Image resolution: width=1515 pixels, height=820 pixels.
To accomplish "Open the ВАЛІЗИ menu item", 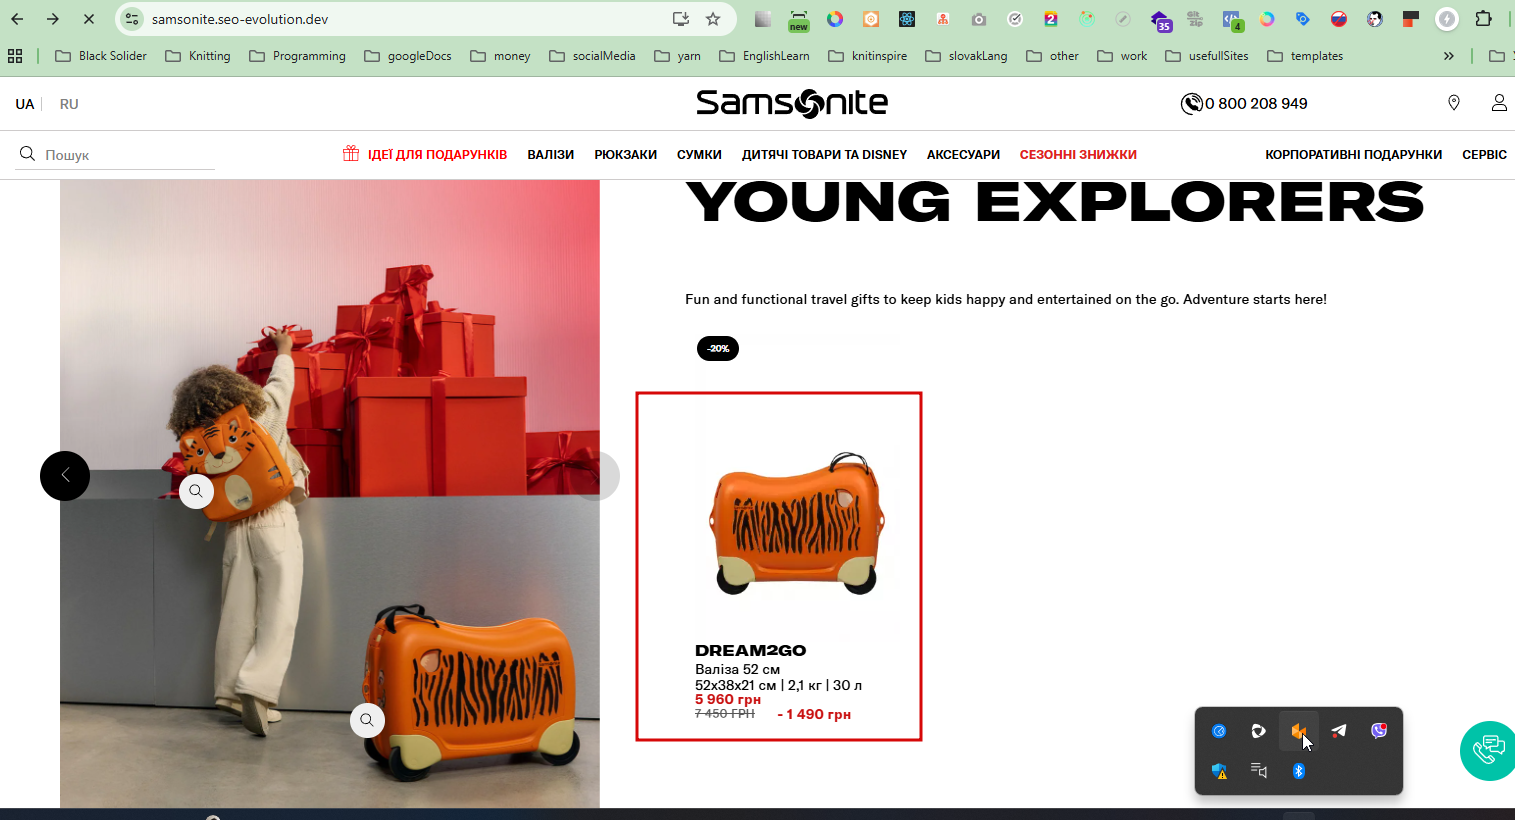I will (x=551, y=155).
